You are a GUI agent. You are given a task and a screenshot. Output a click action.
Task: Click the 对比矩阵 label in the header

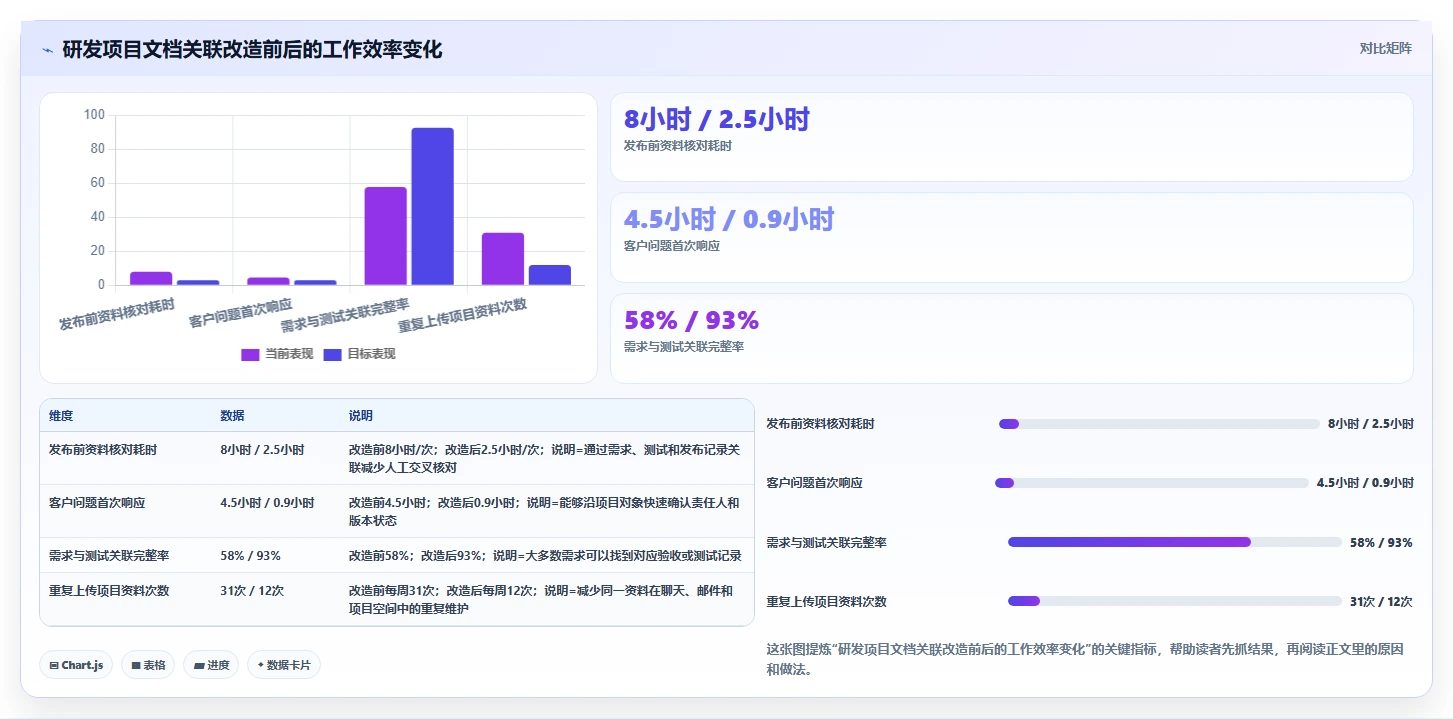(x=1385, y=48)
